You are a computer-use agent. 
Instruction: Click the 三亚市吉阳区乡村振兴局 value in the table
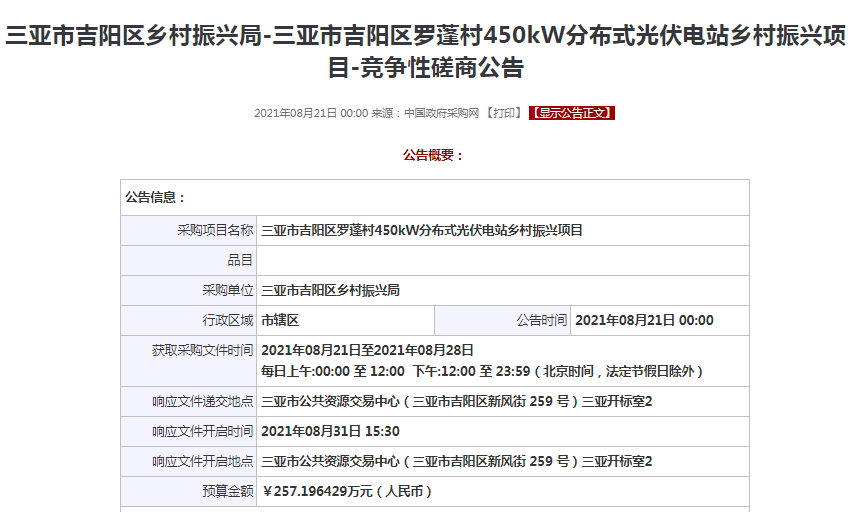tap(330, 290)
